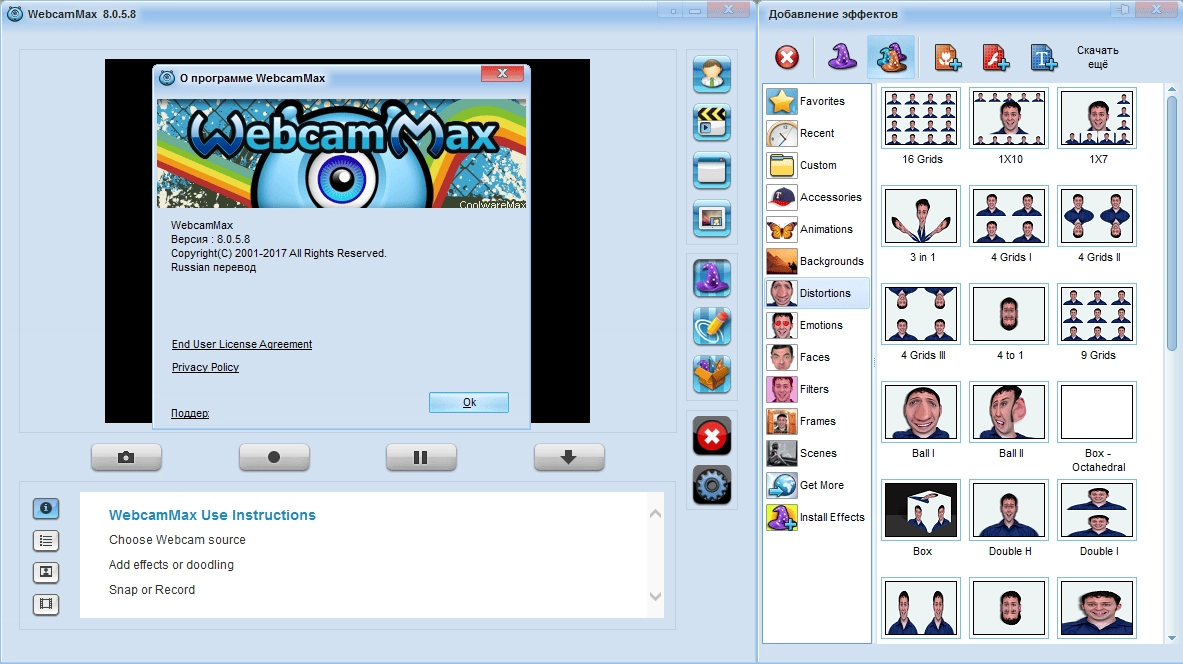Image resolution: width=1183 pixels, height=664 pixels.
Task: Select the Backgrounds category
Action: tap(817, 261)
